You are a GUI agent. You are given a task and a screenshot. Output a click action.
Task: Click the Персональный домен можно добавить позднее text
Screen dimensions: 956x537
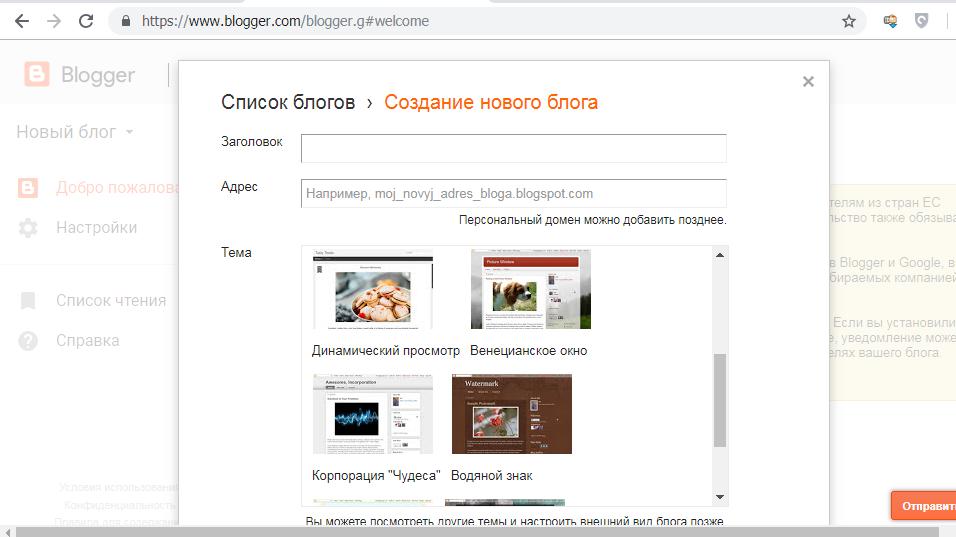593,220
